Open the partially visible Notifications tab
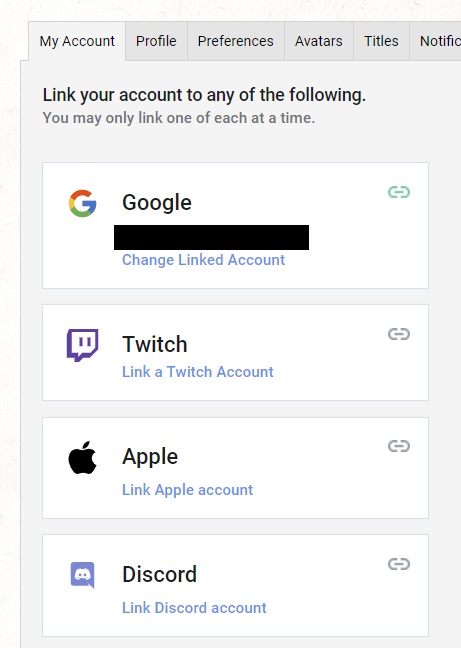The width and height of the screenshot is (461, 648). coord(435,41)
